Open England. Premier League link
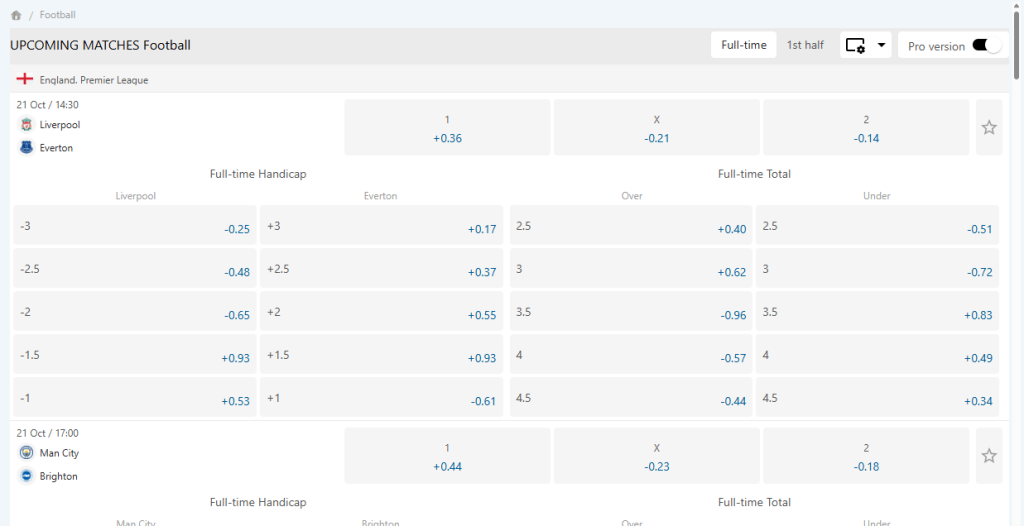 [x=94, y=80]
